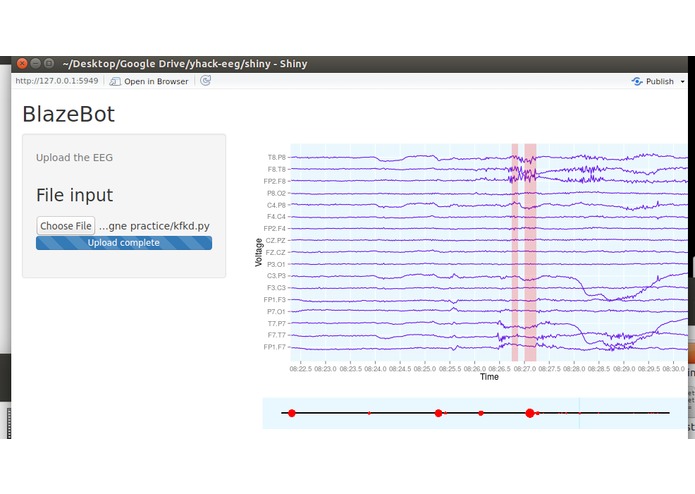
Task: Minimize the Shiny window
Action: tap(35, 64)
